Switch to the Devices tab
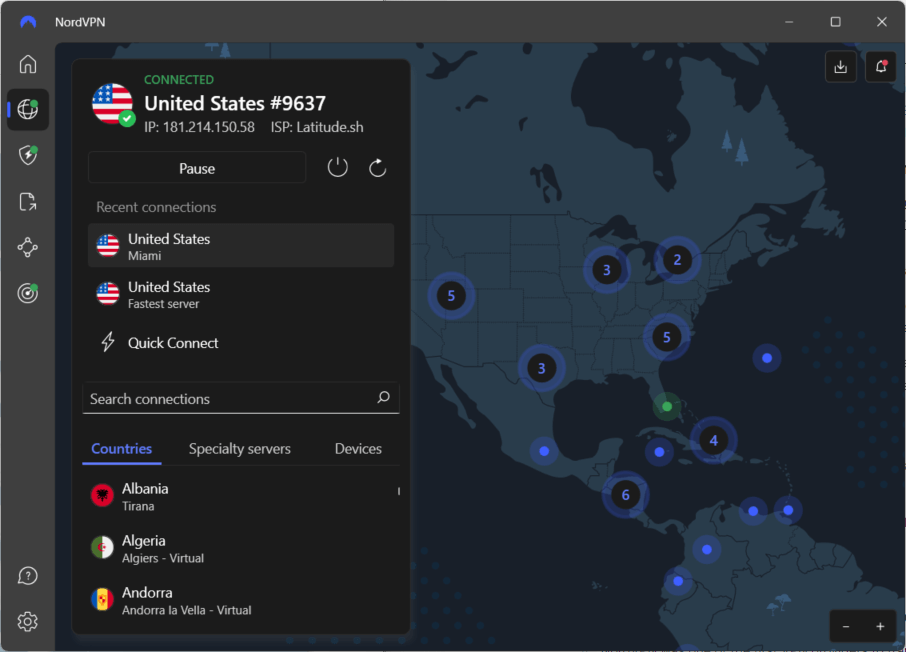Viewport: 906px width, 652px height. tap(358, 449)
